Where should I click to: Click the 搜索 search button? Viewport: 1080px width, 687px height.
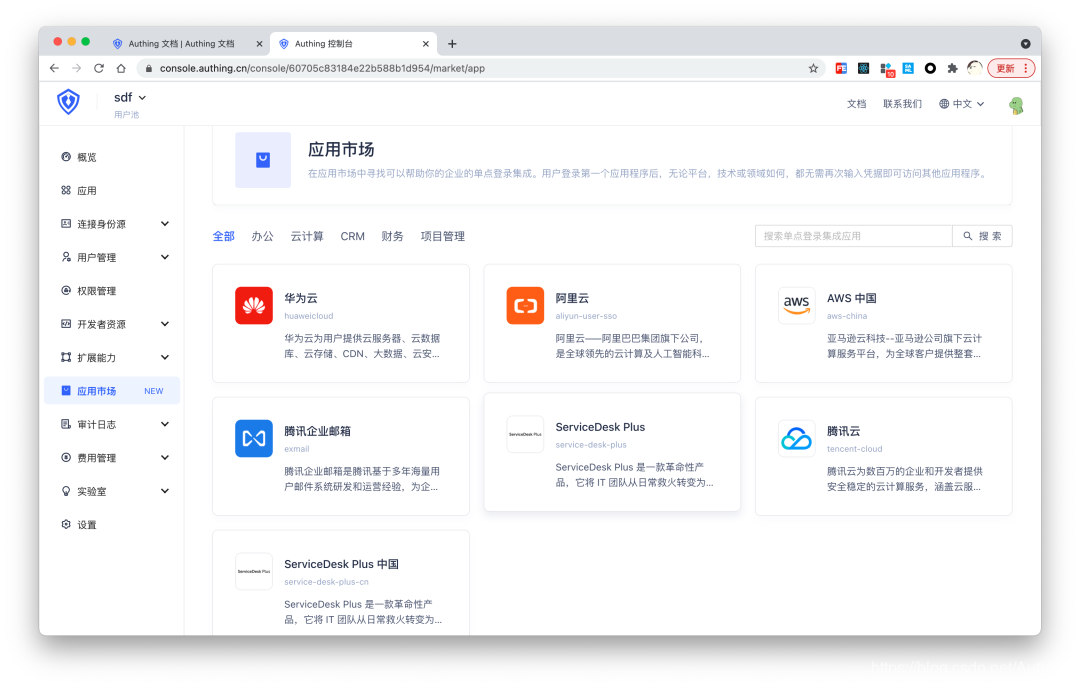(x=982, y=236)
